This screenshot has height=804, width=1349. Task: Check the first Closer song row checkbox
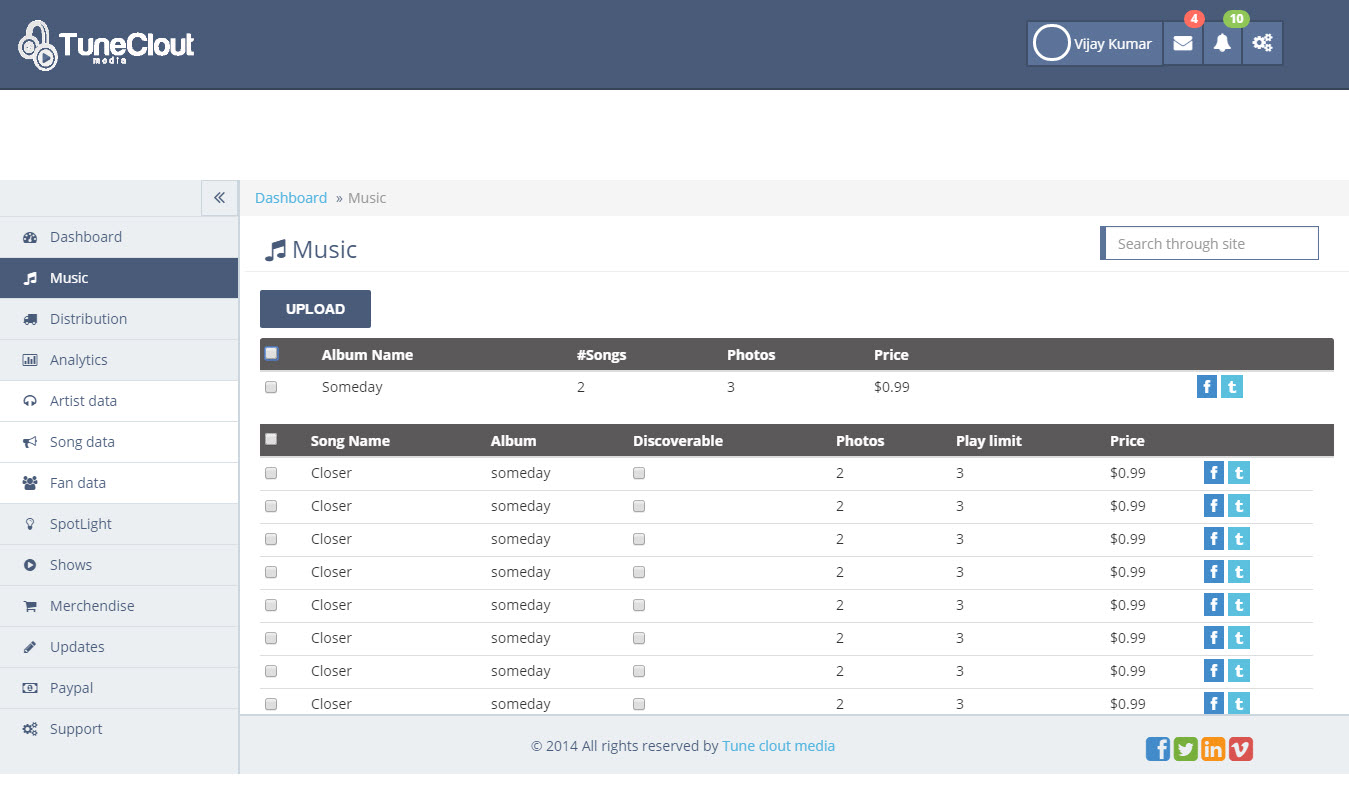271,473
